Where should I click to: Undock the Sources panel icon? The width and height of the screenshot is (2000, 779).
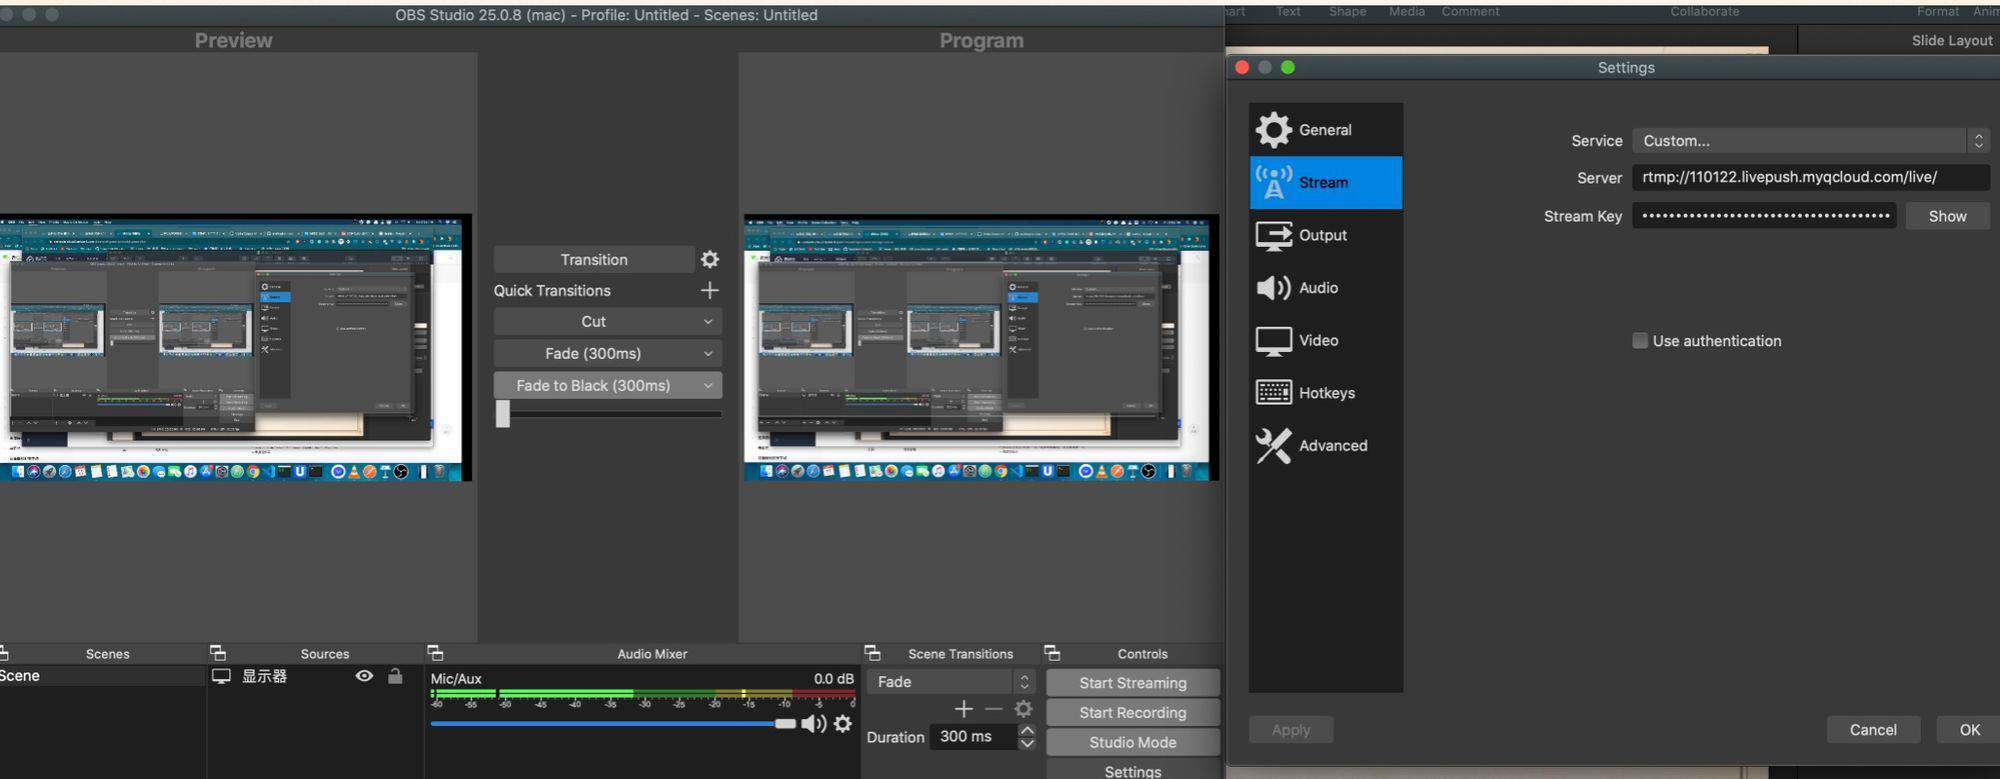click(x=218, y=653)
